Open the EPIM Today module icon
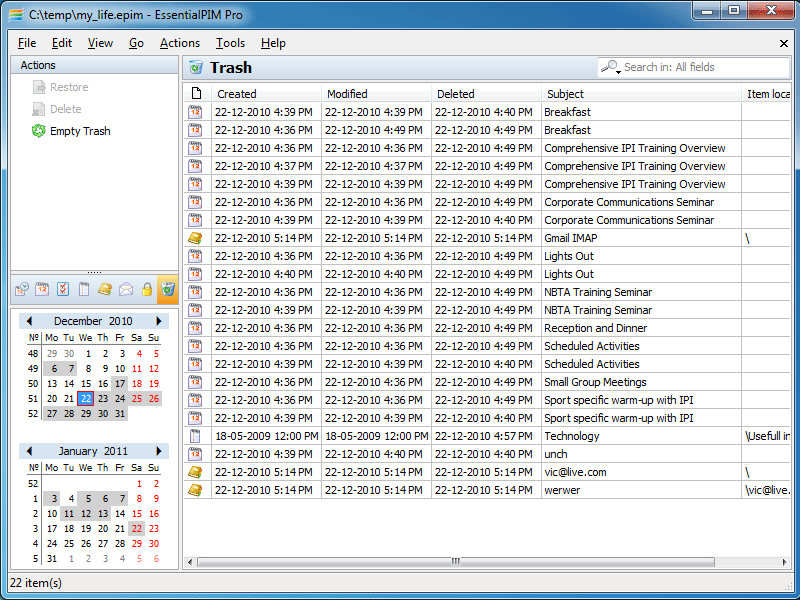 pos(22,290)
